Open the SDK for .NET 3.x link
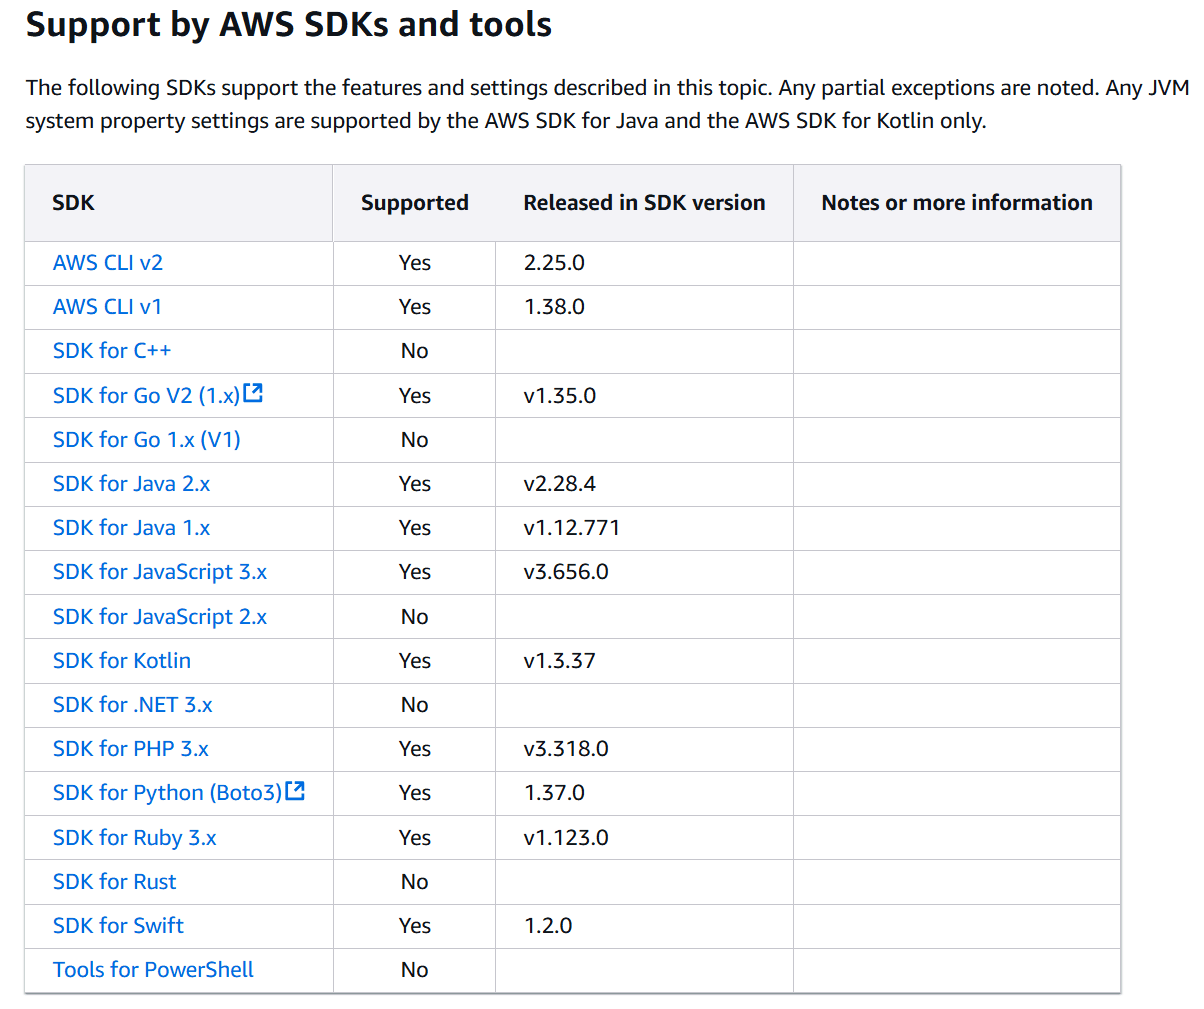Screen dimensions: 1204x1009 point(133,705)
